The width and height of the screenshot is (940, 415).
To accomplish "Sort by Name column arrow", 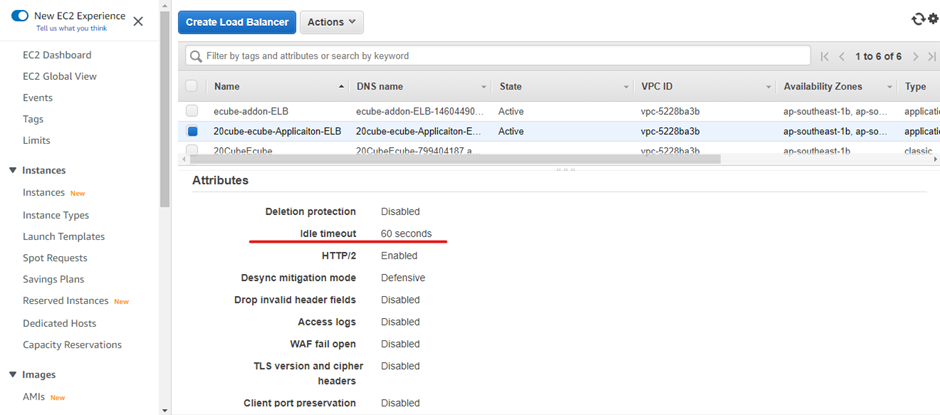I will click(342, 87).
